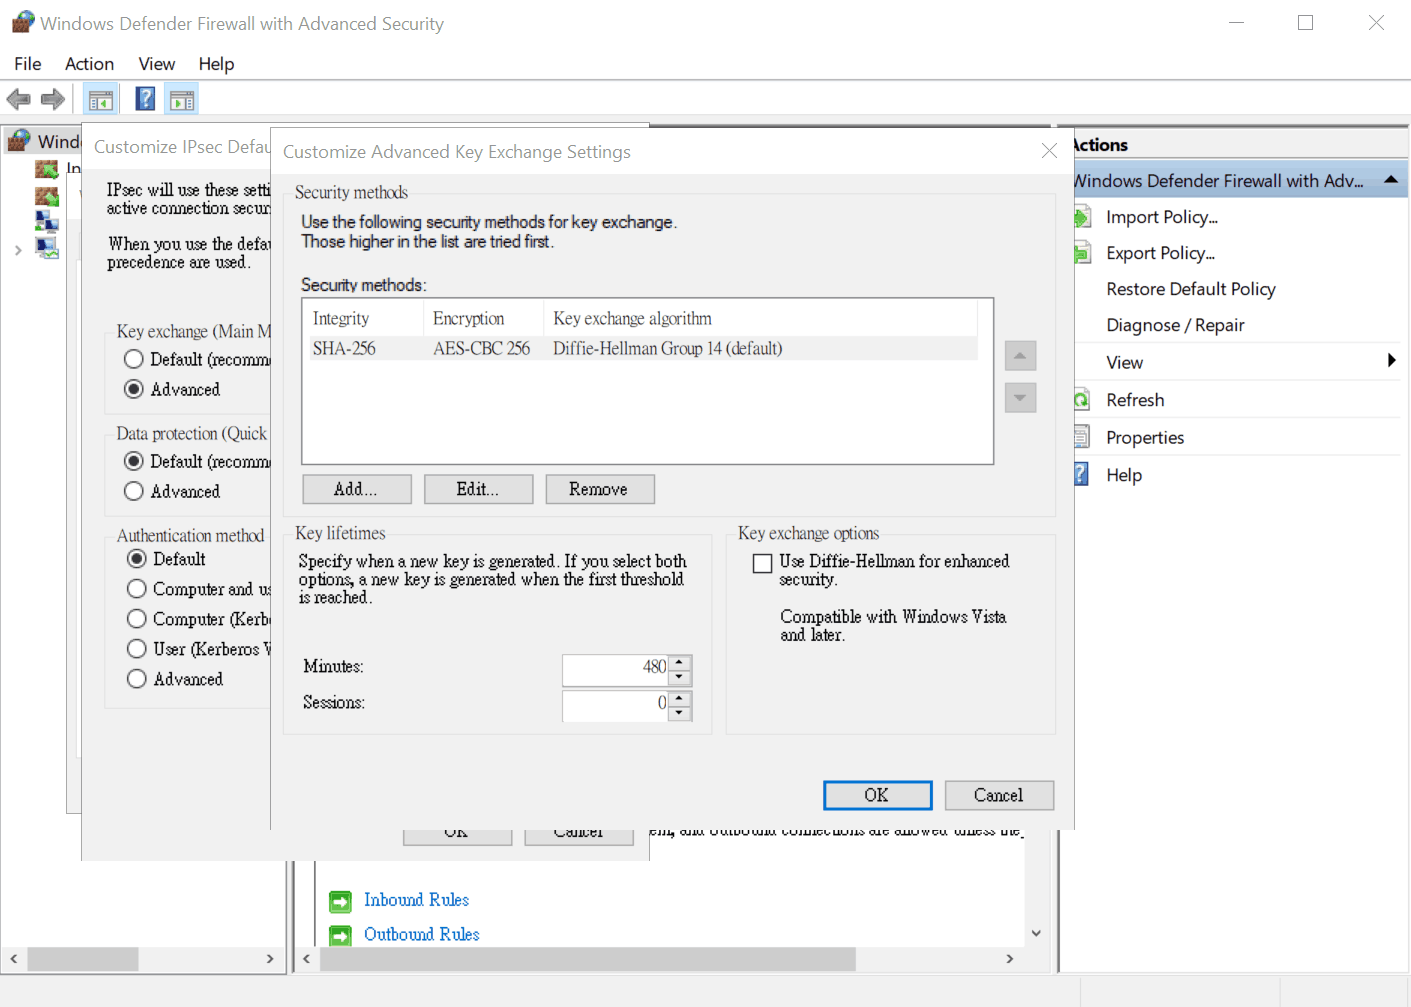1411x1007 pixels.
Task: Select User (Kerberos) authentication radio
Action: 137,648
